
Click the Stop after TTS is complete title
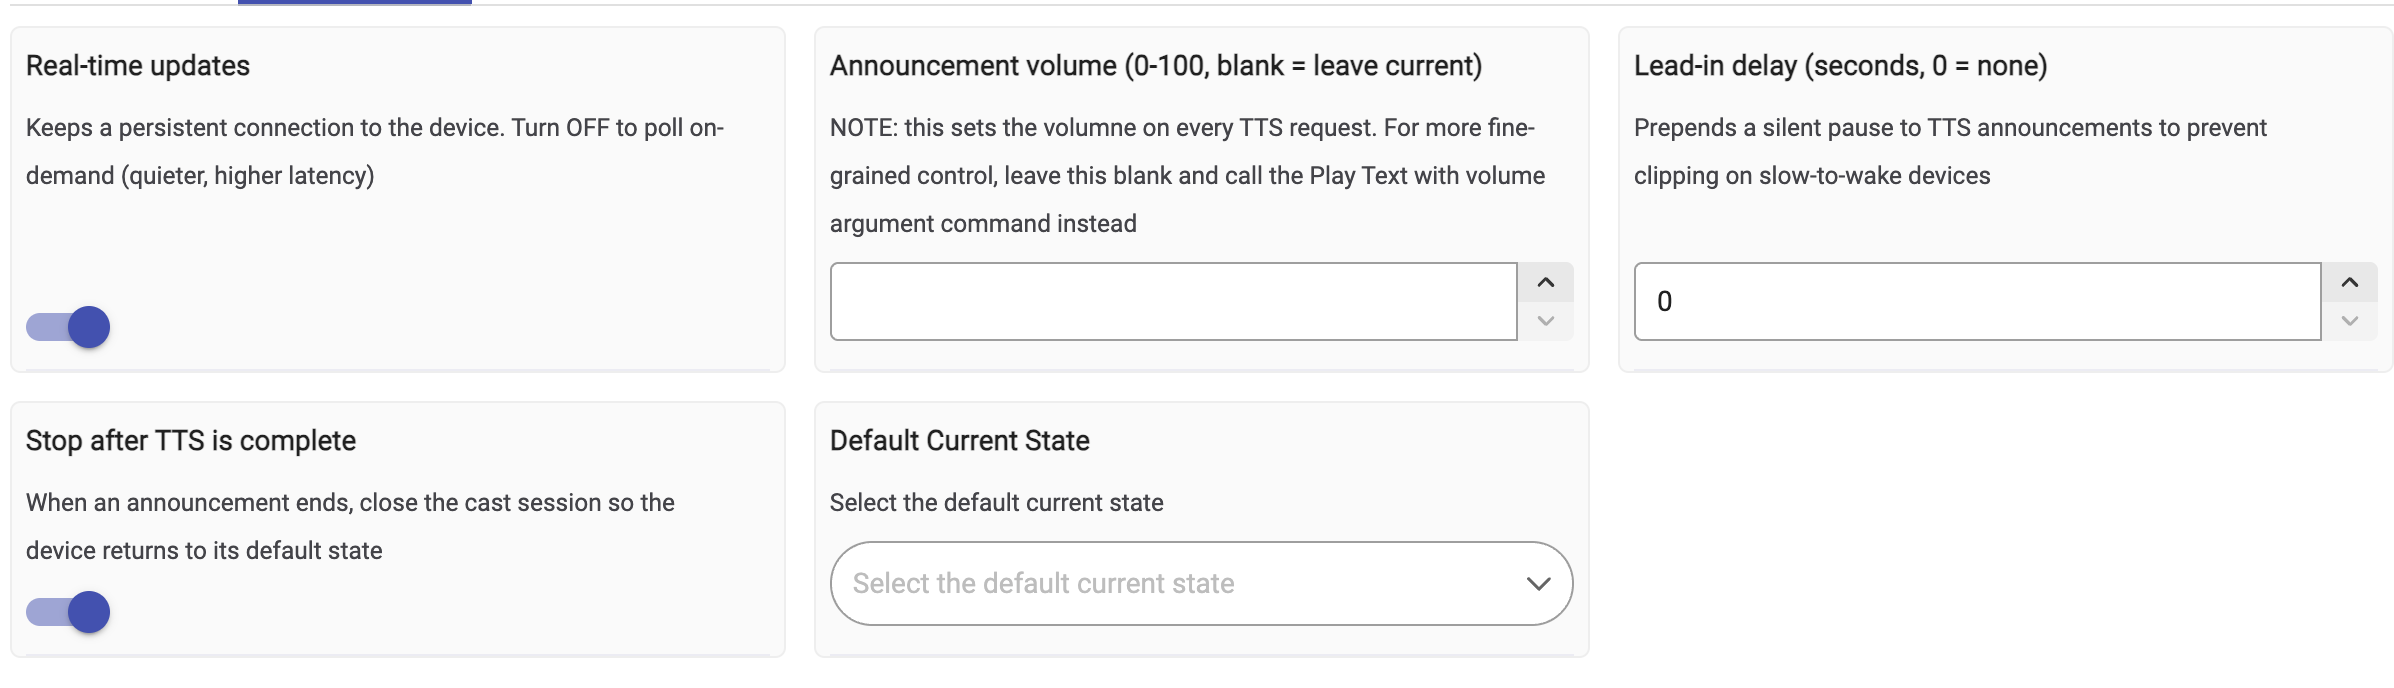[x=191, y=441]
